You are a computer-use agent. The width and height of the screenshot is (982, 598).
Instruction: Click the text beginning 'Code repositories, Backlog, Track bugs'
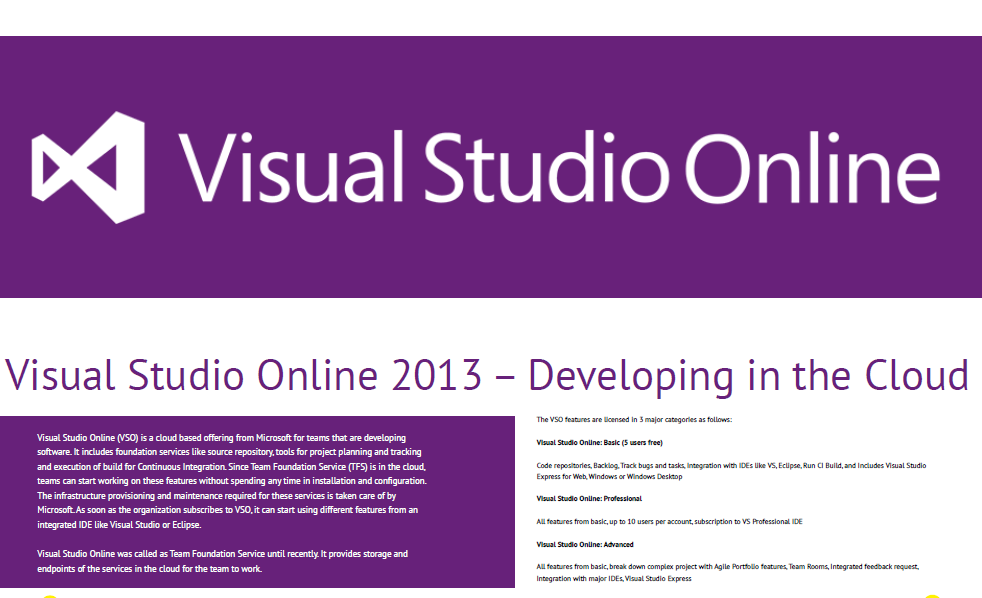click(731, 471)
